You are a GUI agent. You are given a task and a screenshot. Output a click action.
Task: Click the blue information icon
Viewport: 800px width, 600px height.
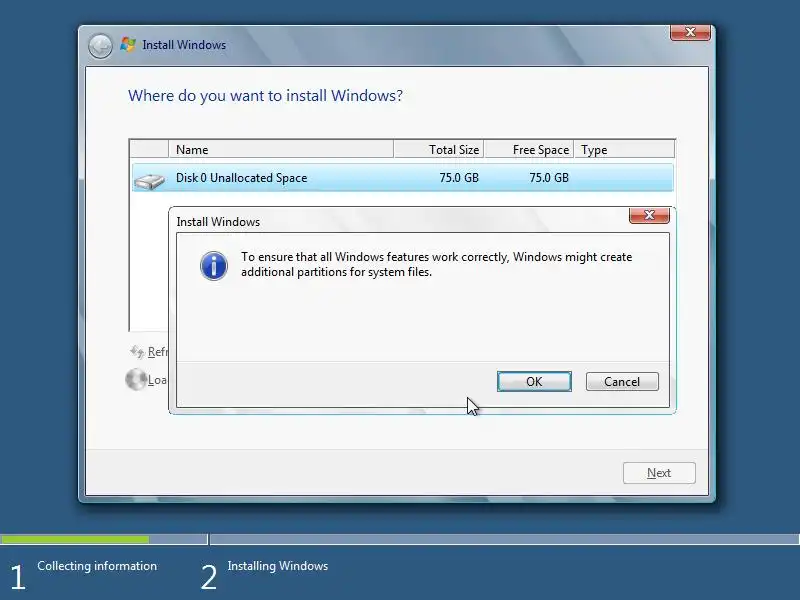pyautogui.click(x=214, y=266)
